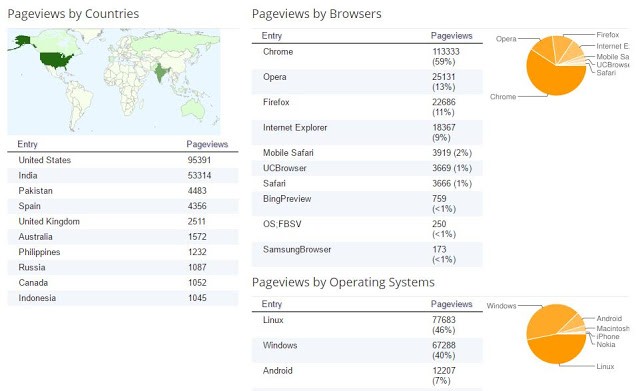The image size is (640, 391).
Task: Click the 'iPhone' legend label on the OS pie
Action: 608,337
